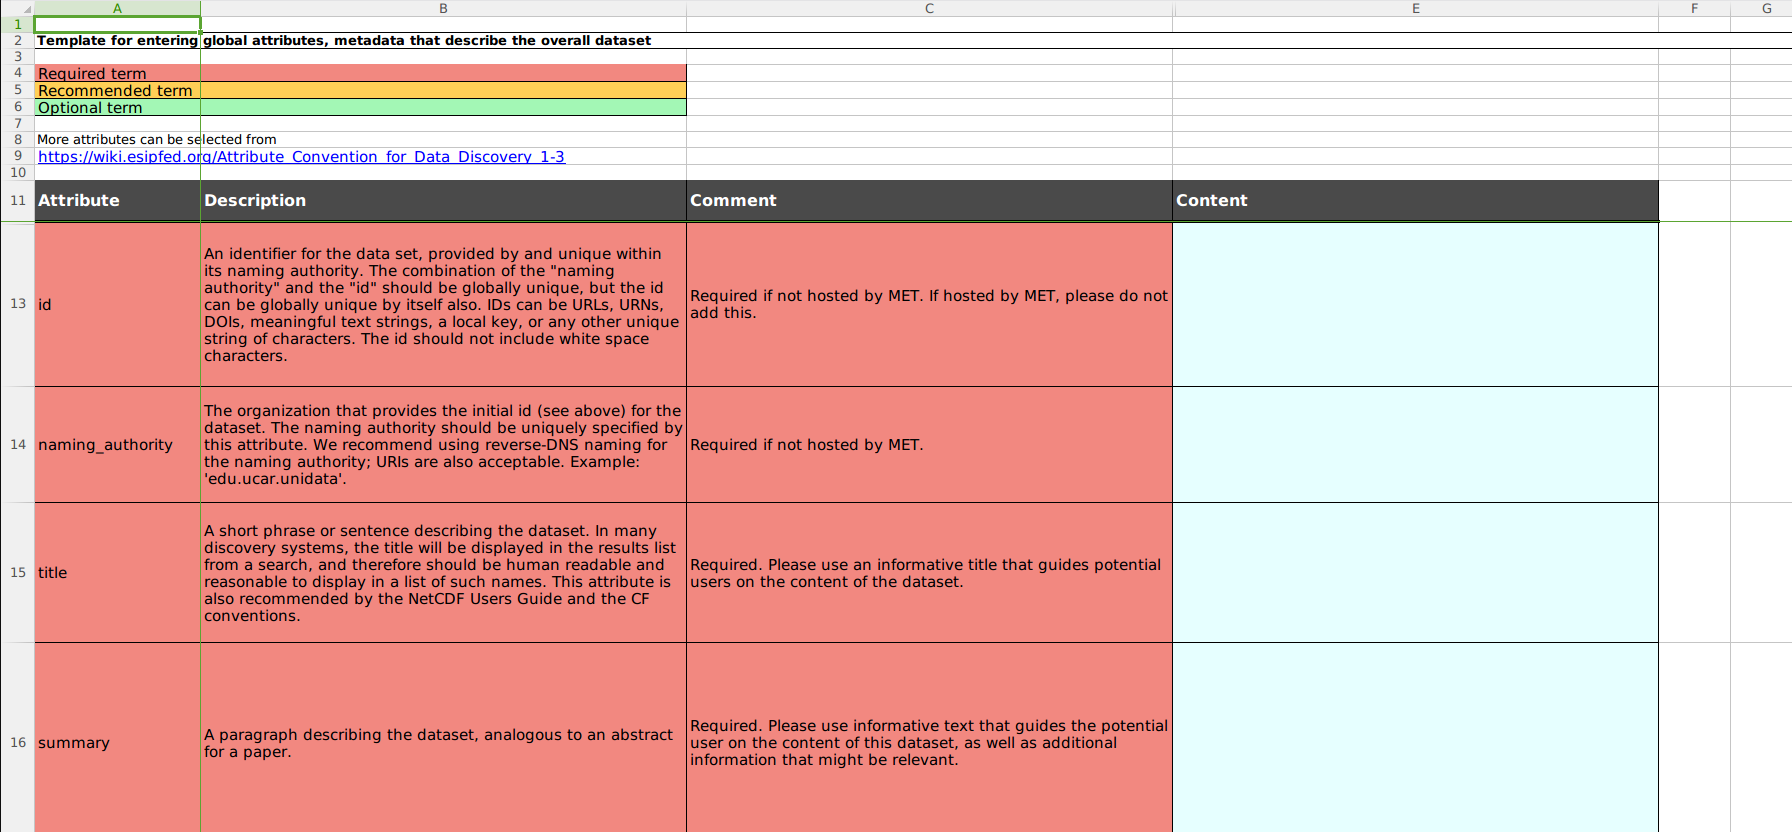Click the 'Description' header cell

pos(443,201)
